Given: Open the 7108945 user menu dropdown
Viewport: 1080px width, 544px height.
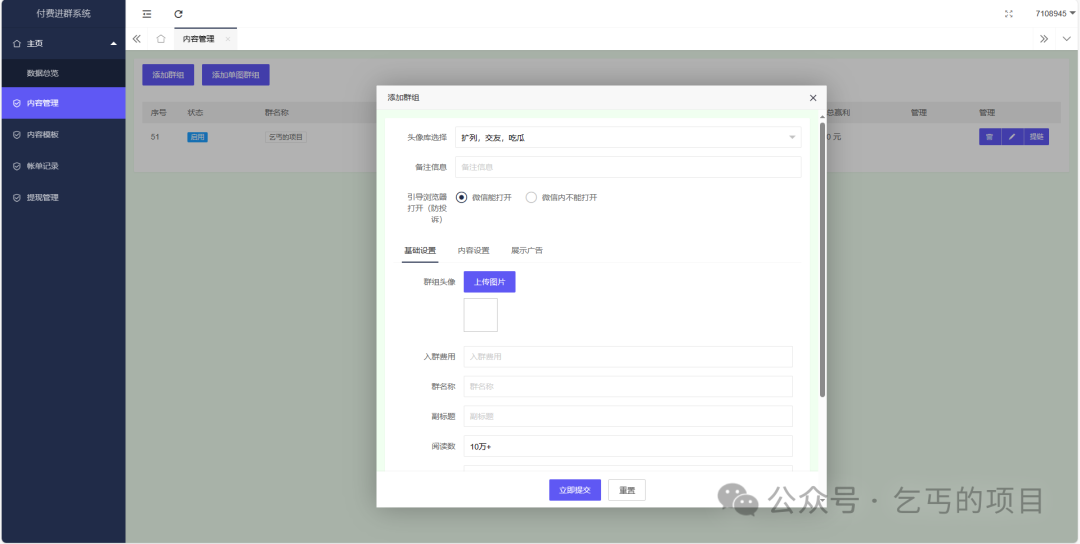Looking at the screenshot, I should click(x=1055, y=14).
